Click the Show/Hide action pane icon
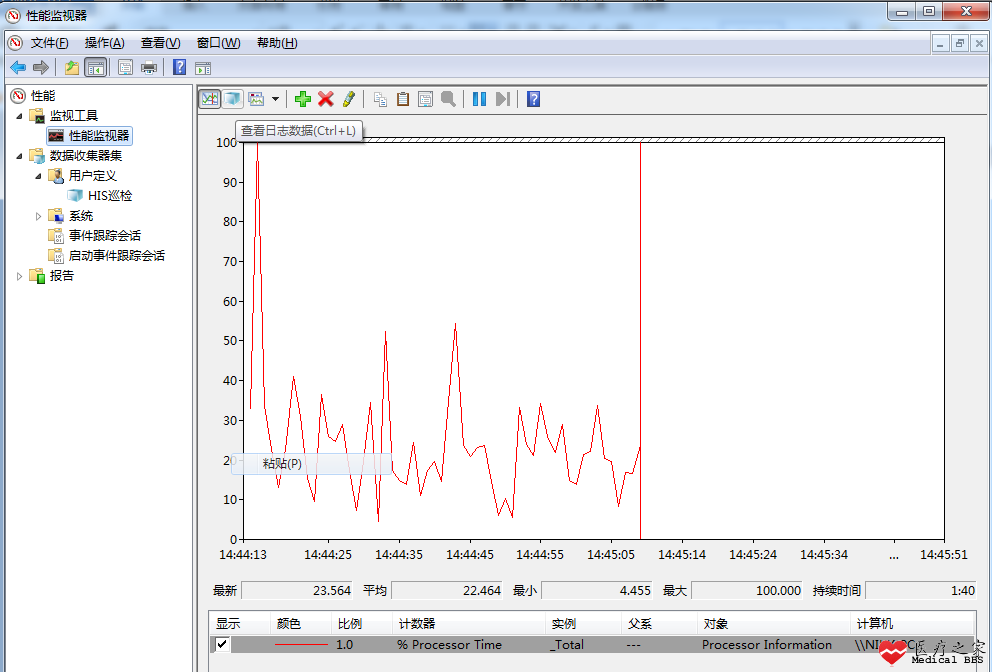Screen dimensions: 992x672 203,68
